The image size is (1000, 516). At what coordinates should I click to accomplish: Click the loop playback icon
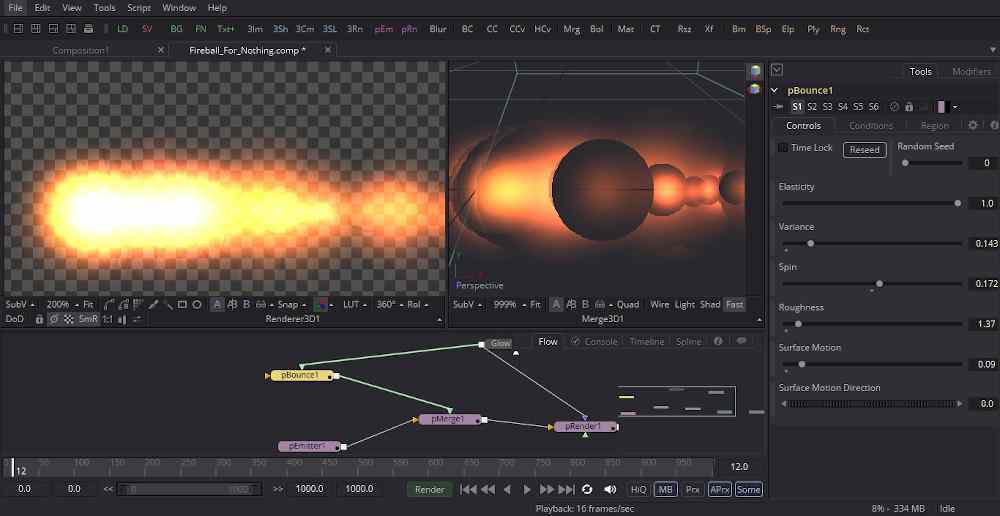coord(587,489)
